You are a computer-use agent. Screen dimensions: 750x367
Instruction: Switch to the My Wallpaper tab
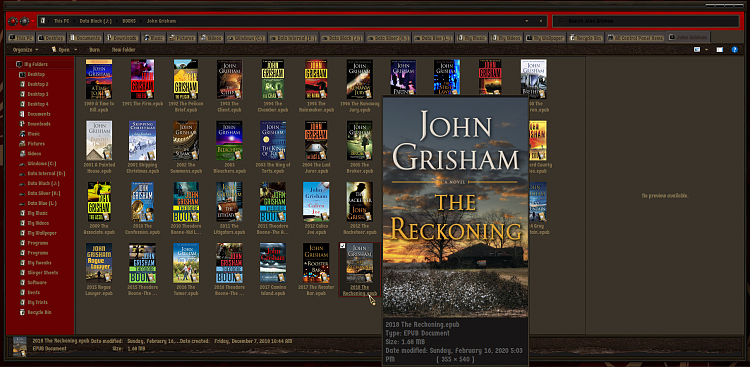coord(545,38)
